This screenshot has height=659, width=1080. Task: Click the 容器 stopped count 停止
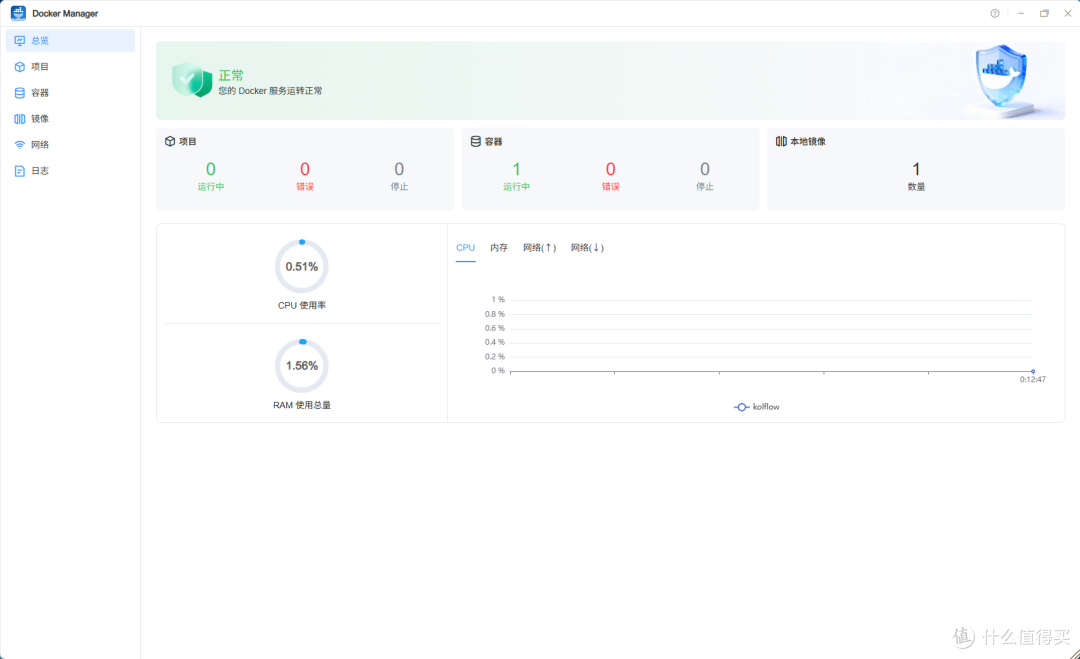(x=705, y=176)
